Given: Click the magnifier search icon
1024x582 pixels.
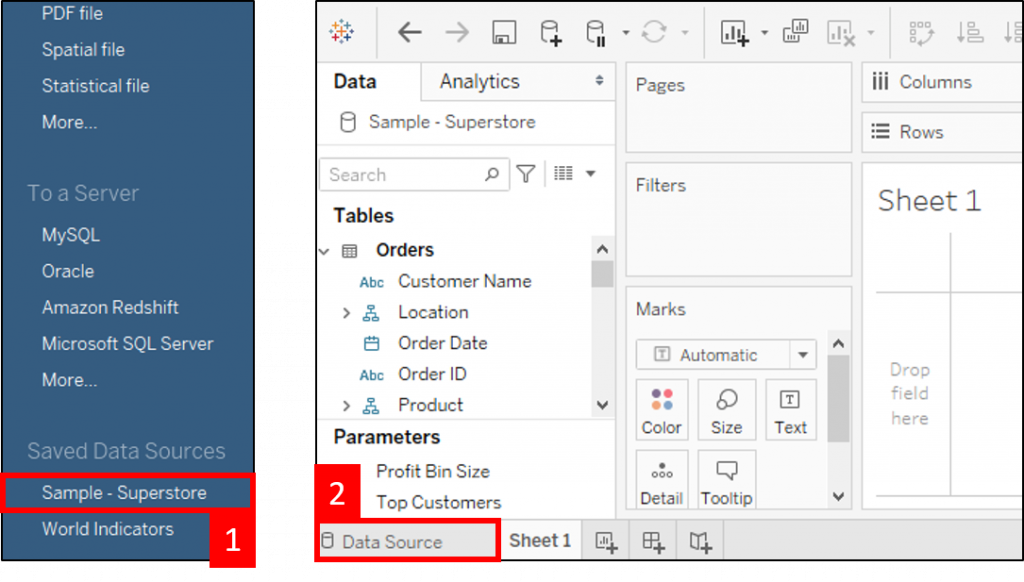Looking at the screenshot, I should (492, 174).
